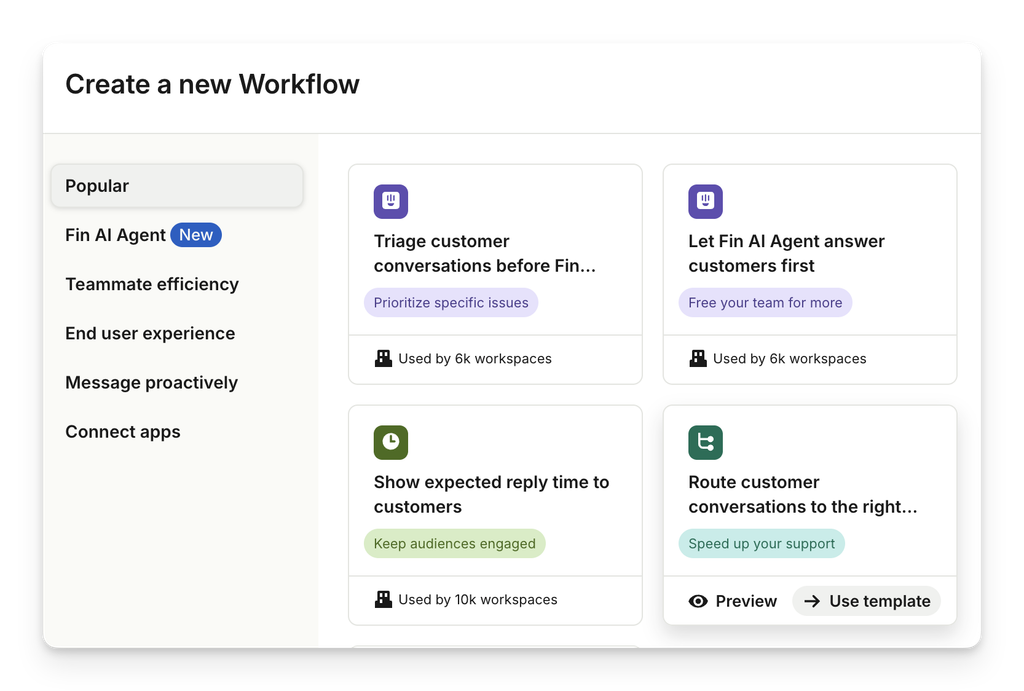
Task: Click the building icon beside Used by 10k workspaces
Action: coord(383,599)
